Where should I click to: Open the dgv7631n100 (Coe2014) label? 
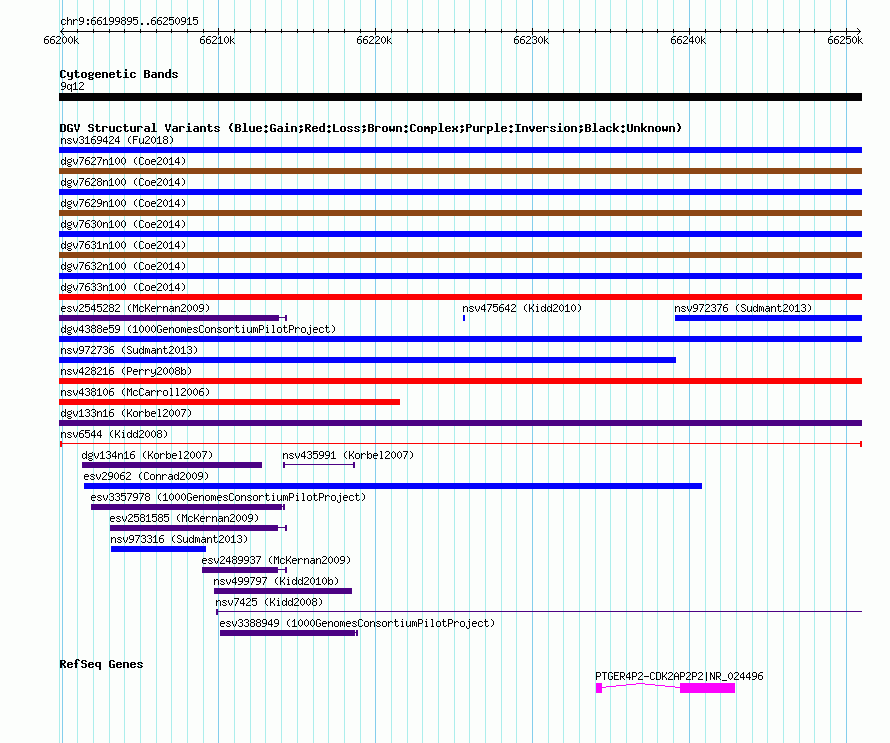click(123, 245)
